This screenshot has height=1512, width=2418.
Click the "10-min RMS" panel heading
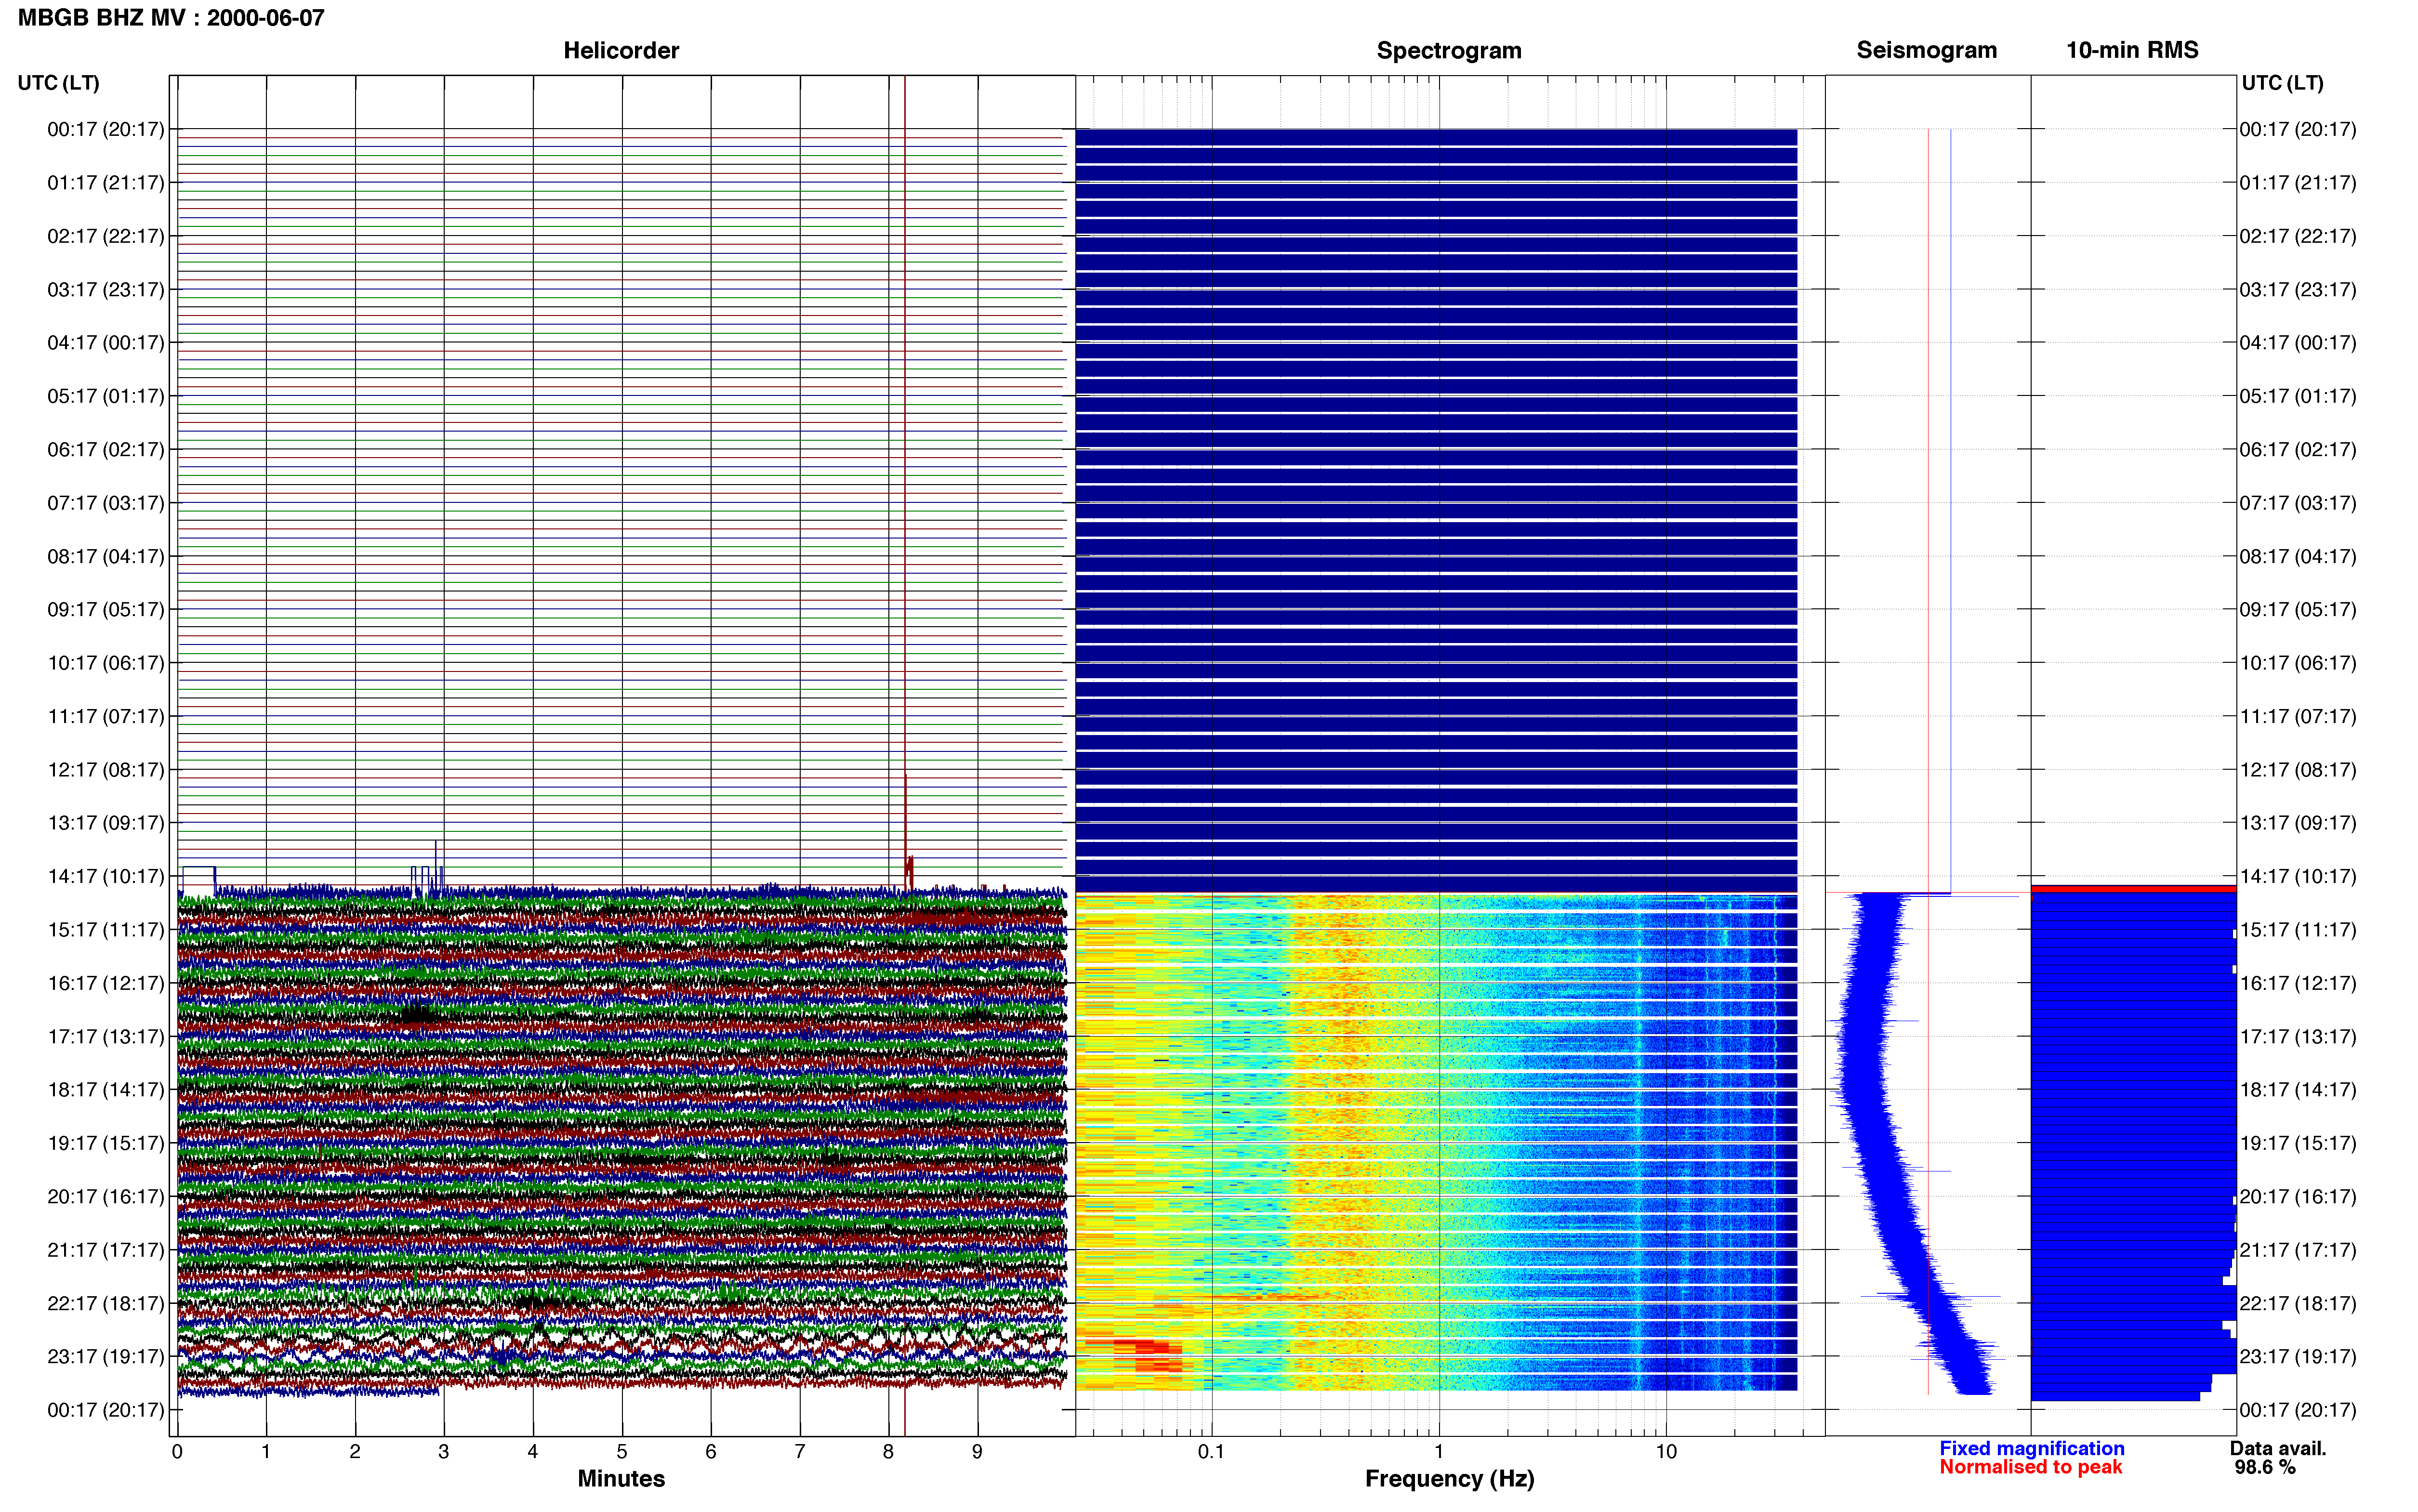tap(2132, 50)
